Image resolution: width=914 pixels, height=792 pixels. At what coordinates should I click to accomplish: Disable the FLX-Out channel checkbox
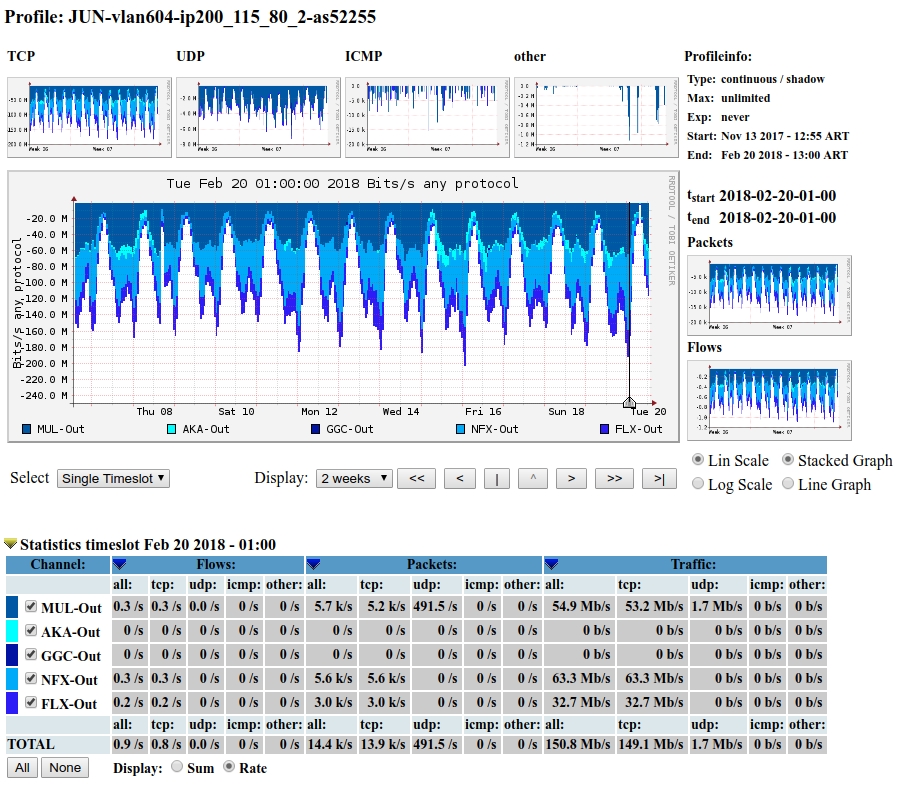tap(31, 703)
